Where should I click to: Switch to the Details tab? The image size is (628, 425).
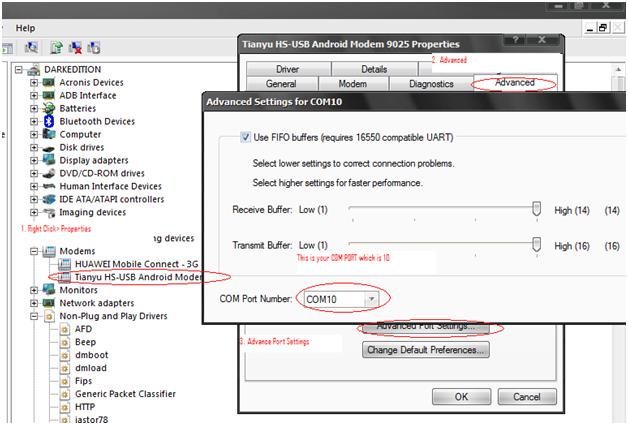tap(374, 69)
